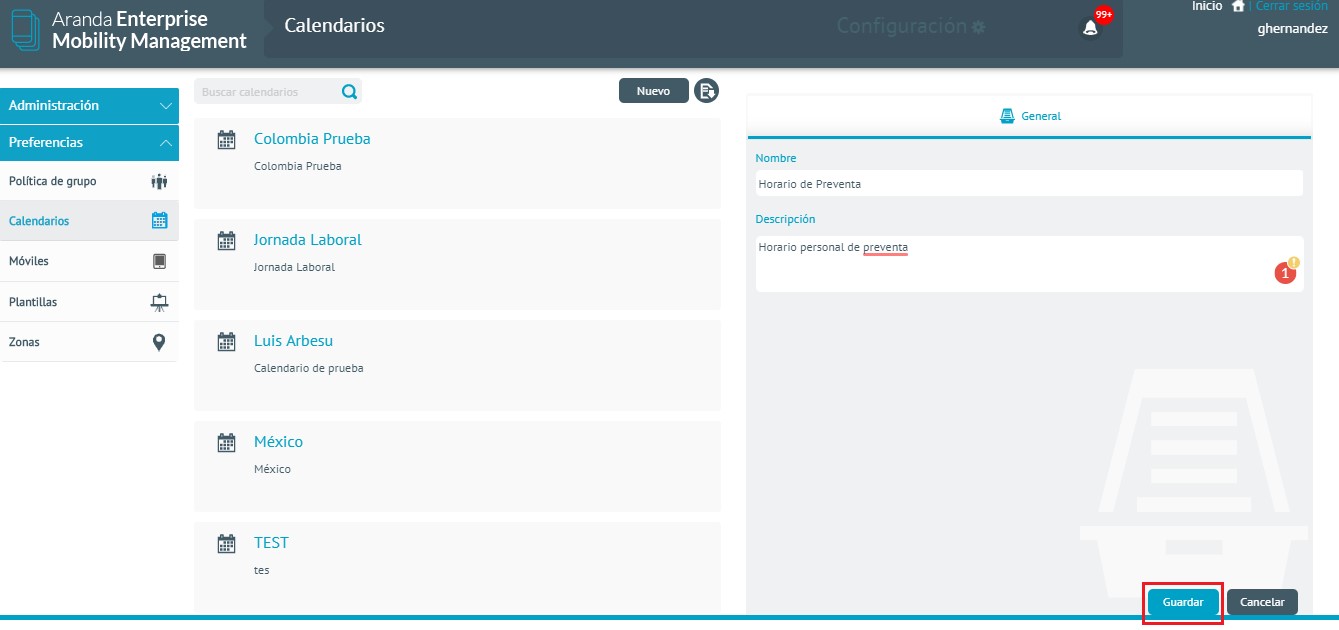Click the Calendarios sidebar calendar icon
1339x630 pixels.
(x=159, y=221)
